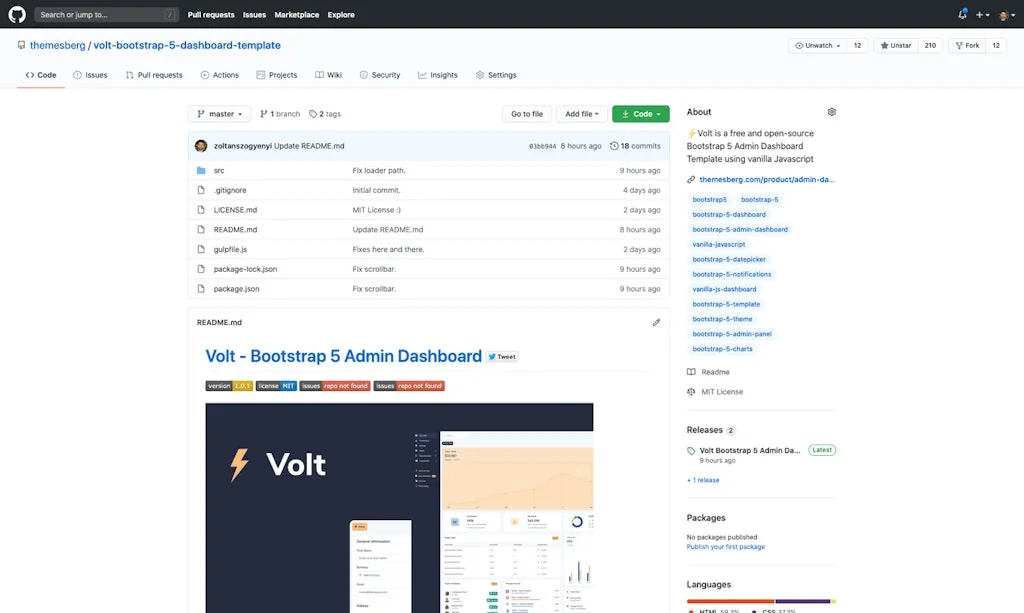The height and width of the screenshot is (613, 1024).
Task: Switch to the repository Pull requests tab
Action: click(x=153, y=75)
